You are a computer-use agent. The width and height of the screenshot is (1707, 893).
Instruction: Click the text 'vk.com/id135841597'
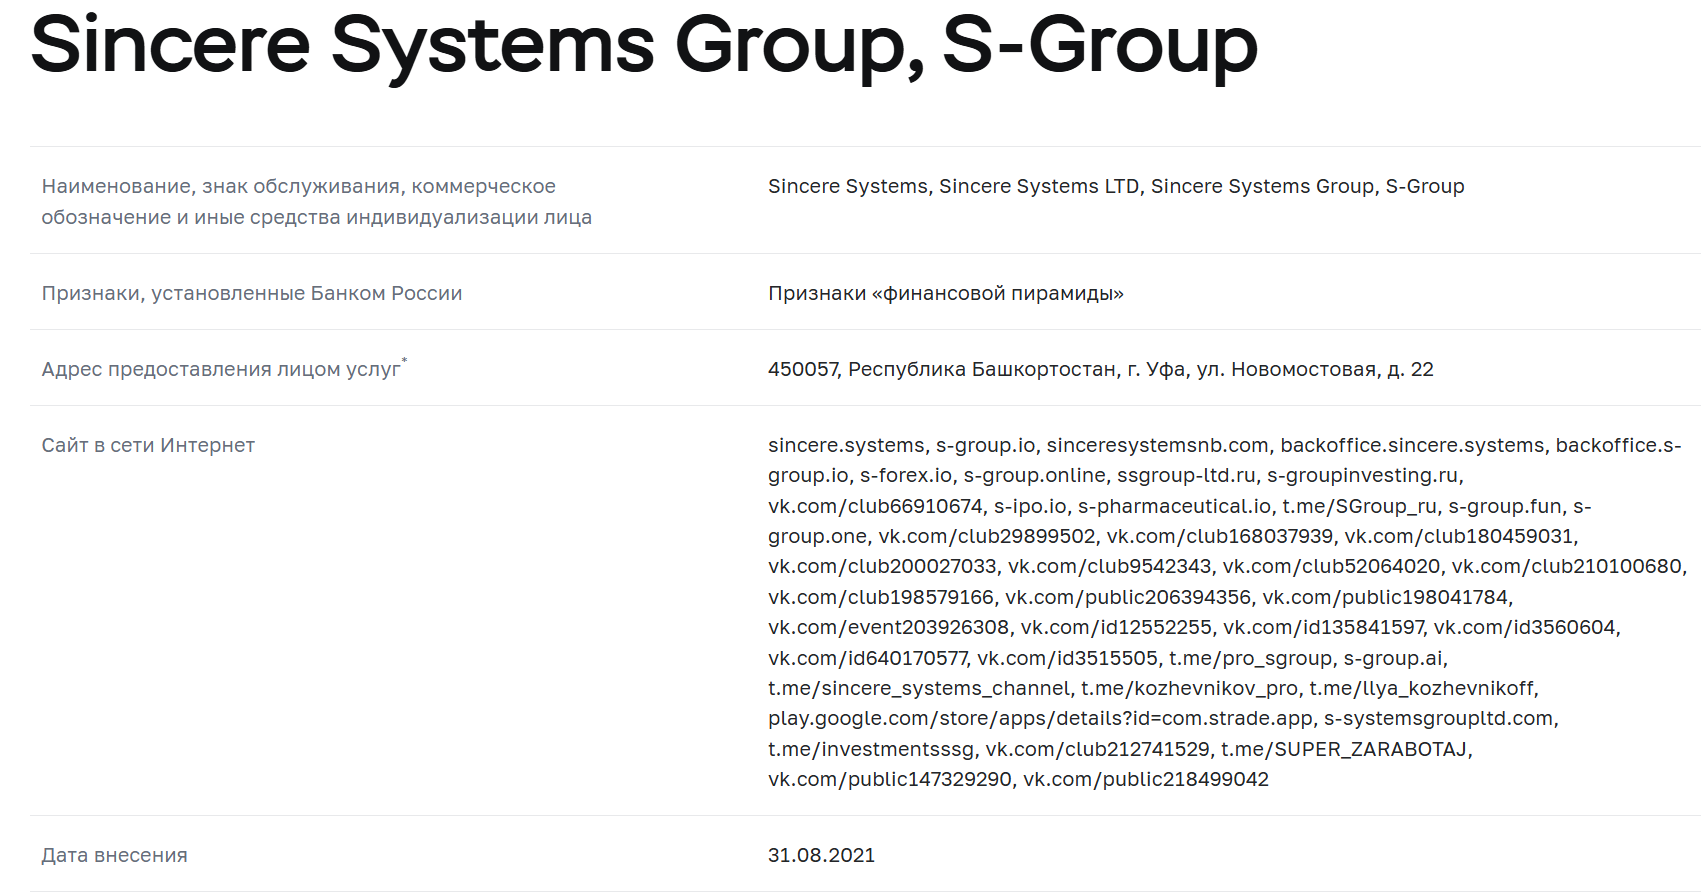point(1323,627)
